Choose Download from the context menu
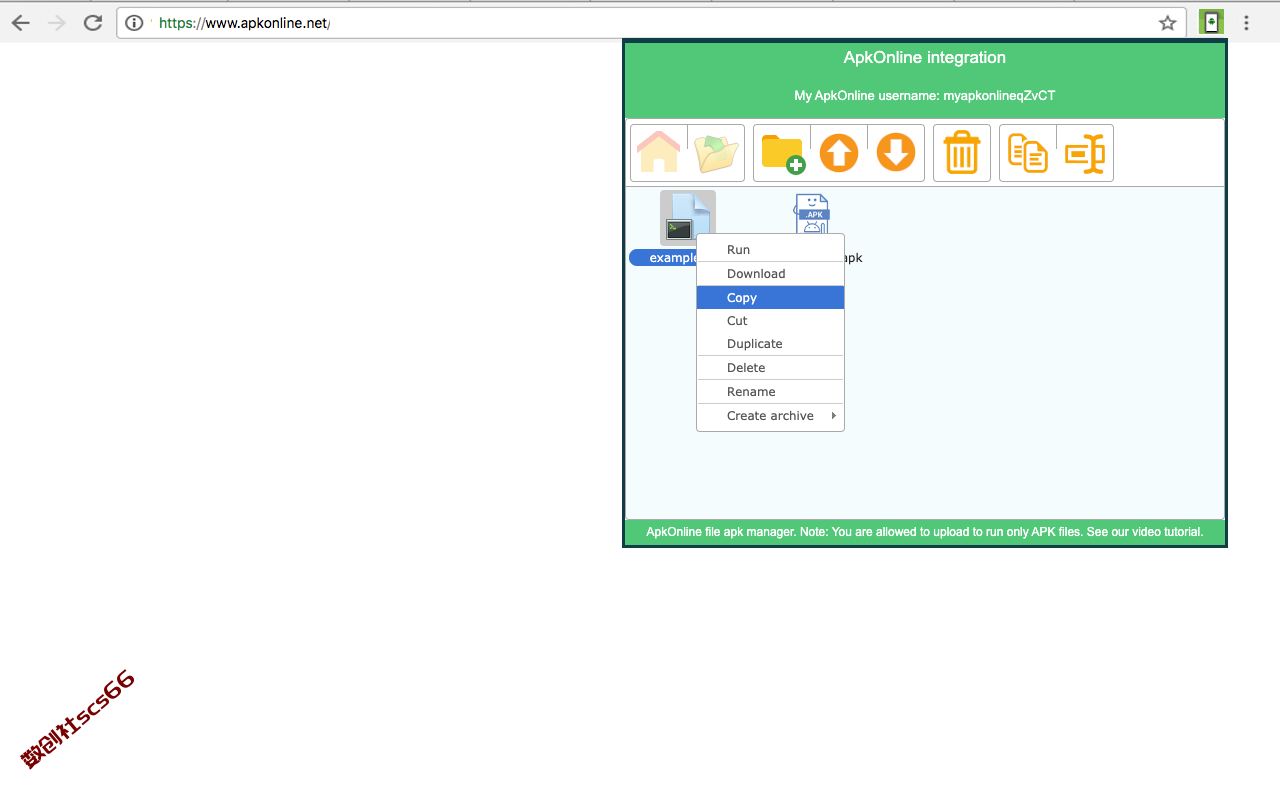1280x800 pixels. [x=770, y=274]
